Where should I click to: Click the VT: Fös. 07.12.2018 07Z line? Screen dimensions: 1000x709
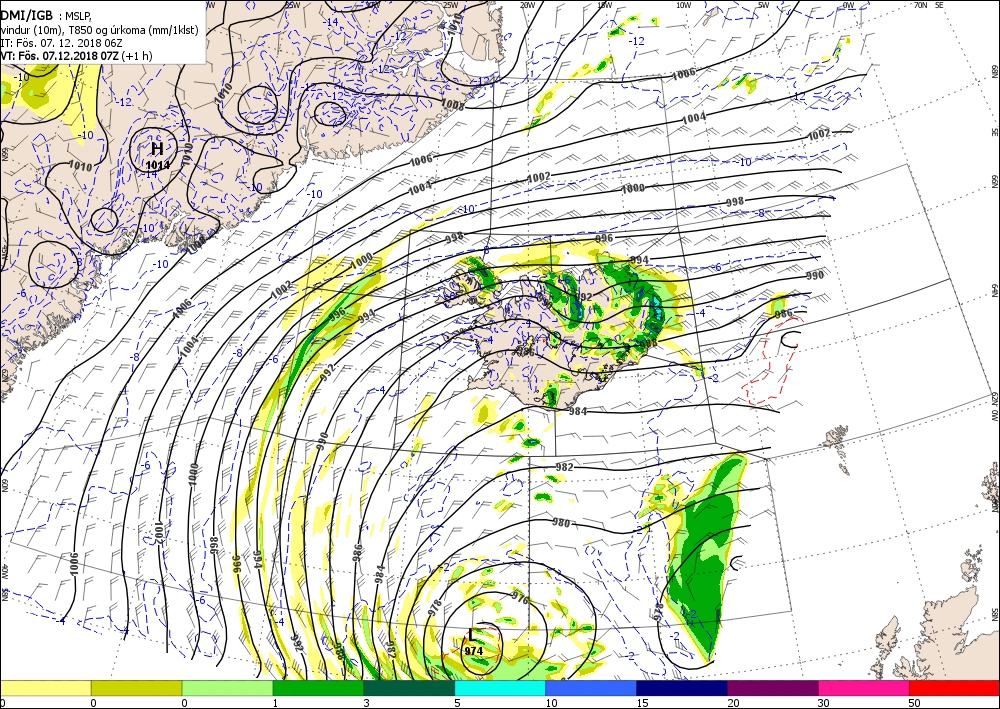[x=77, y=55]
